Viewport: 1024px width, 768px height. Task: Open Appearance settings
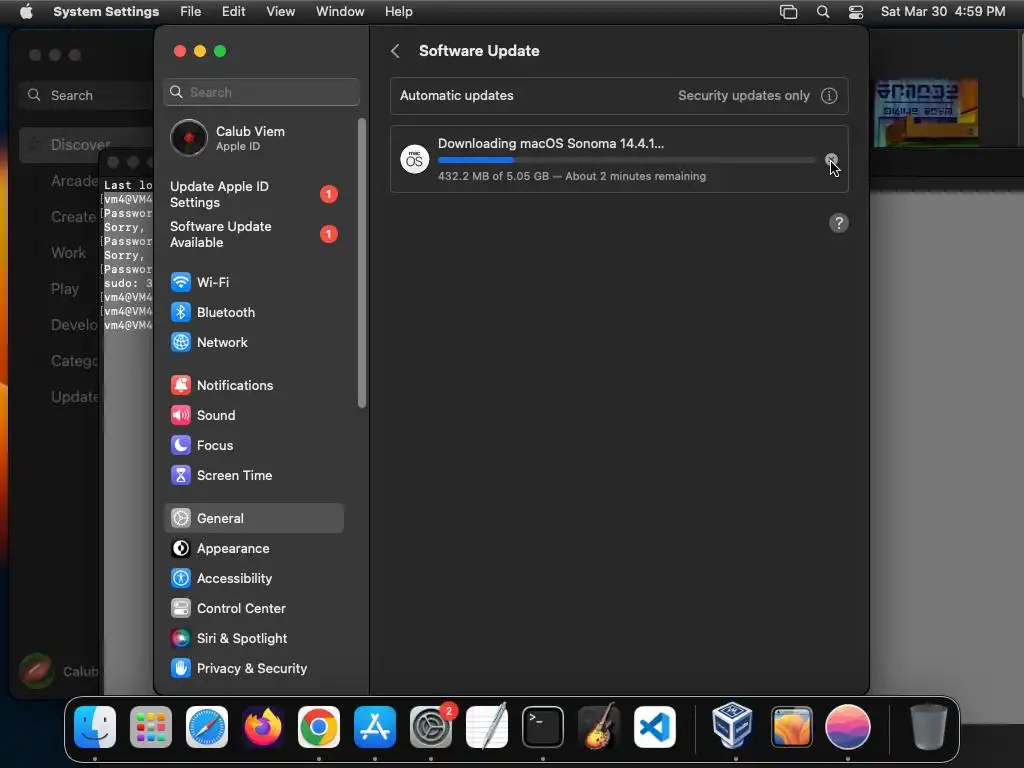[254, 549]
